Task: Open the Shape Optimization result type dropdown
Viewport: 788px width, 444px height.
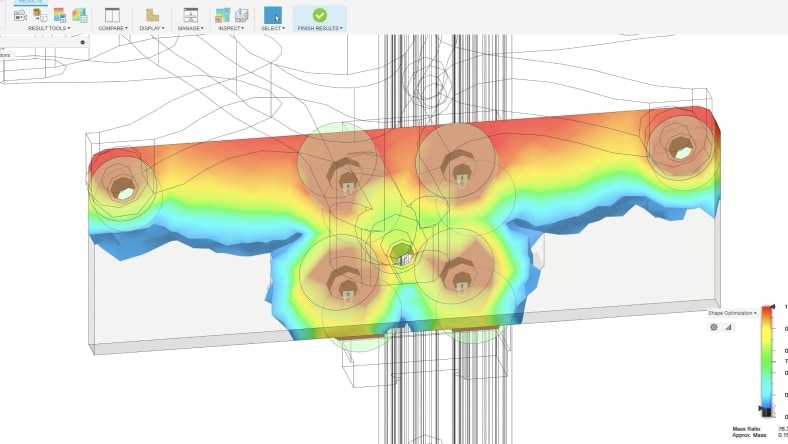Action: 732,313
